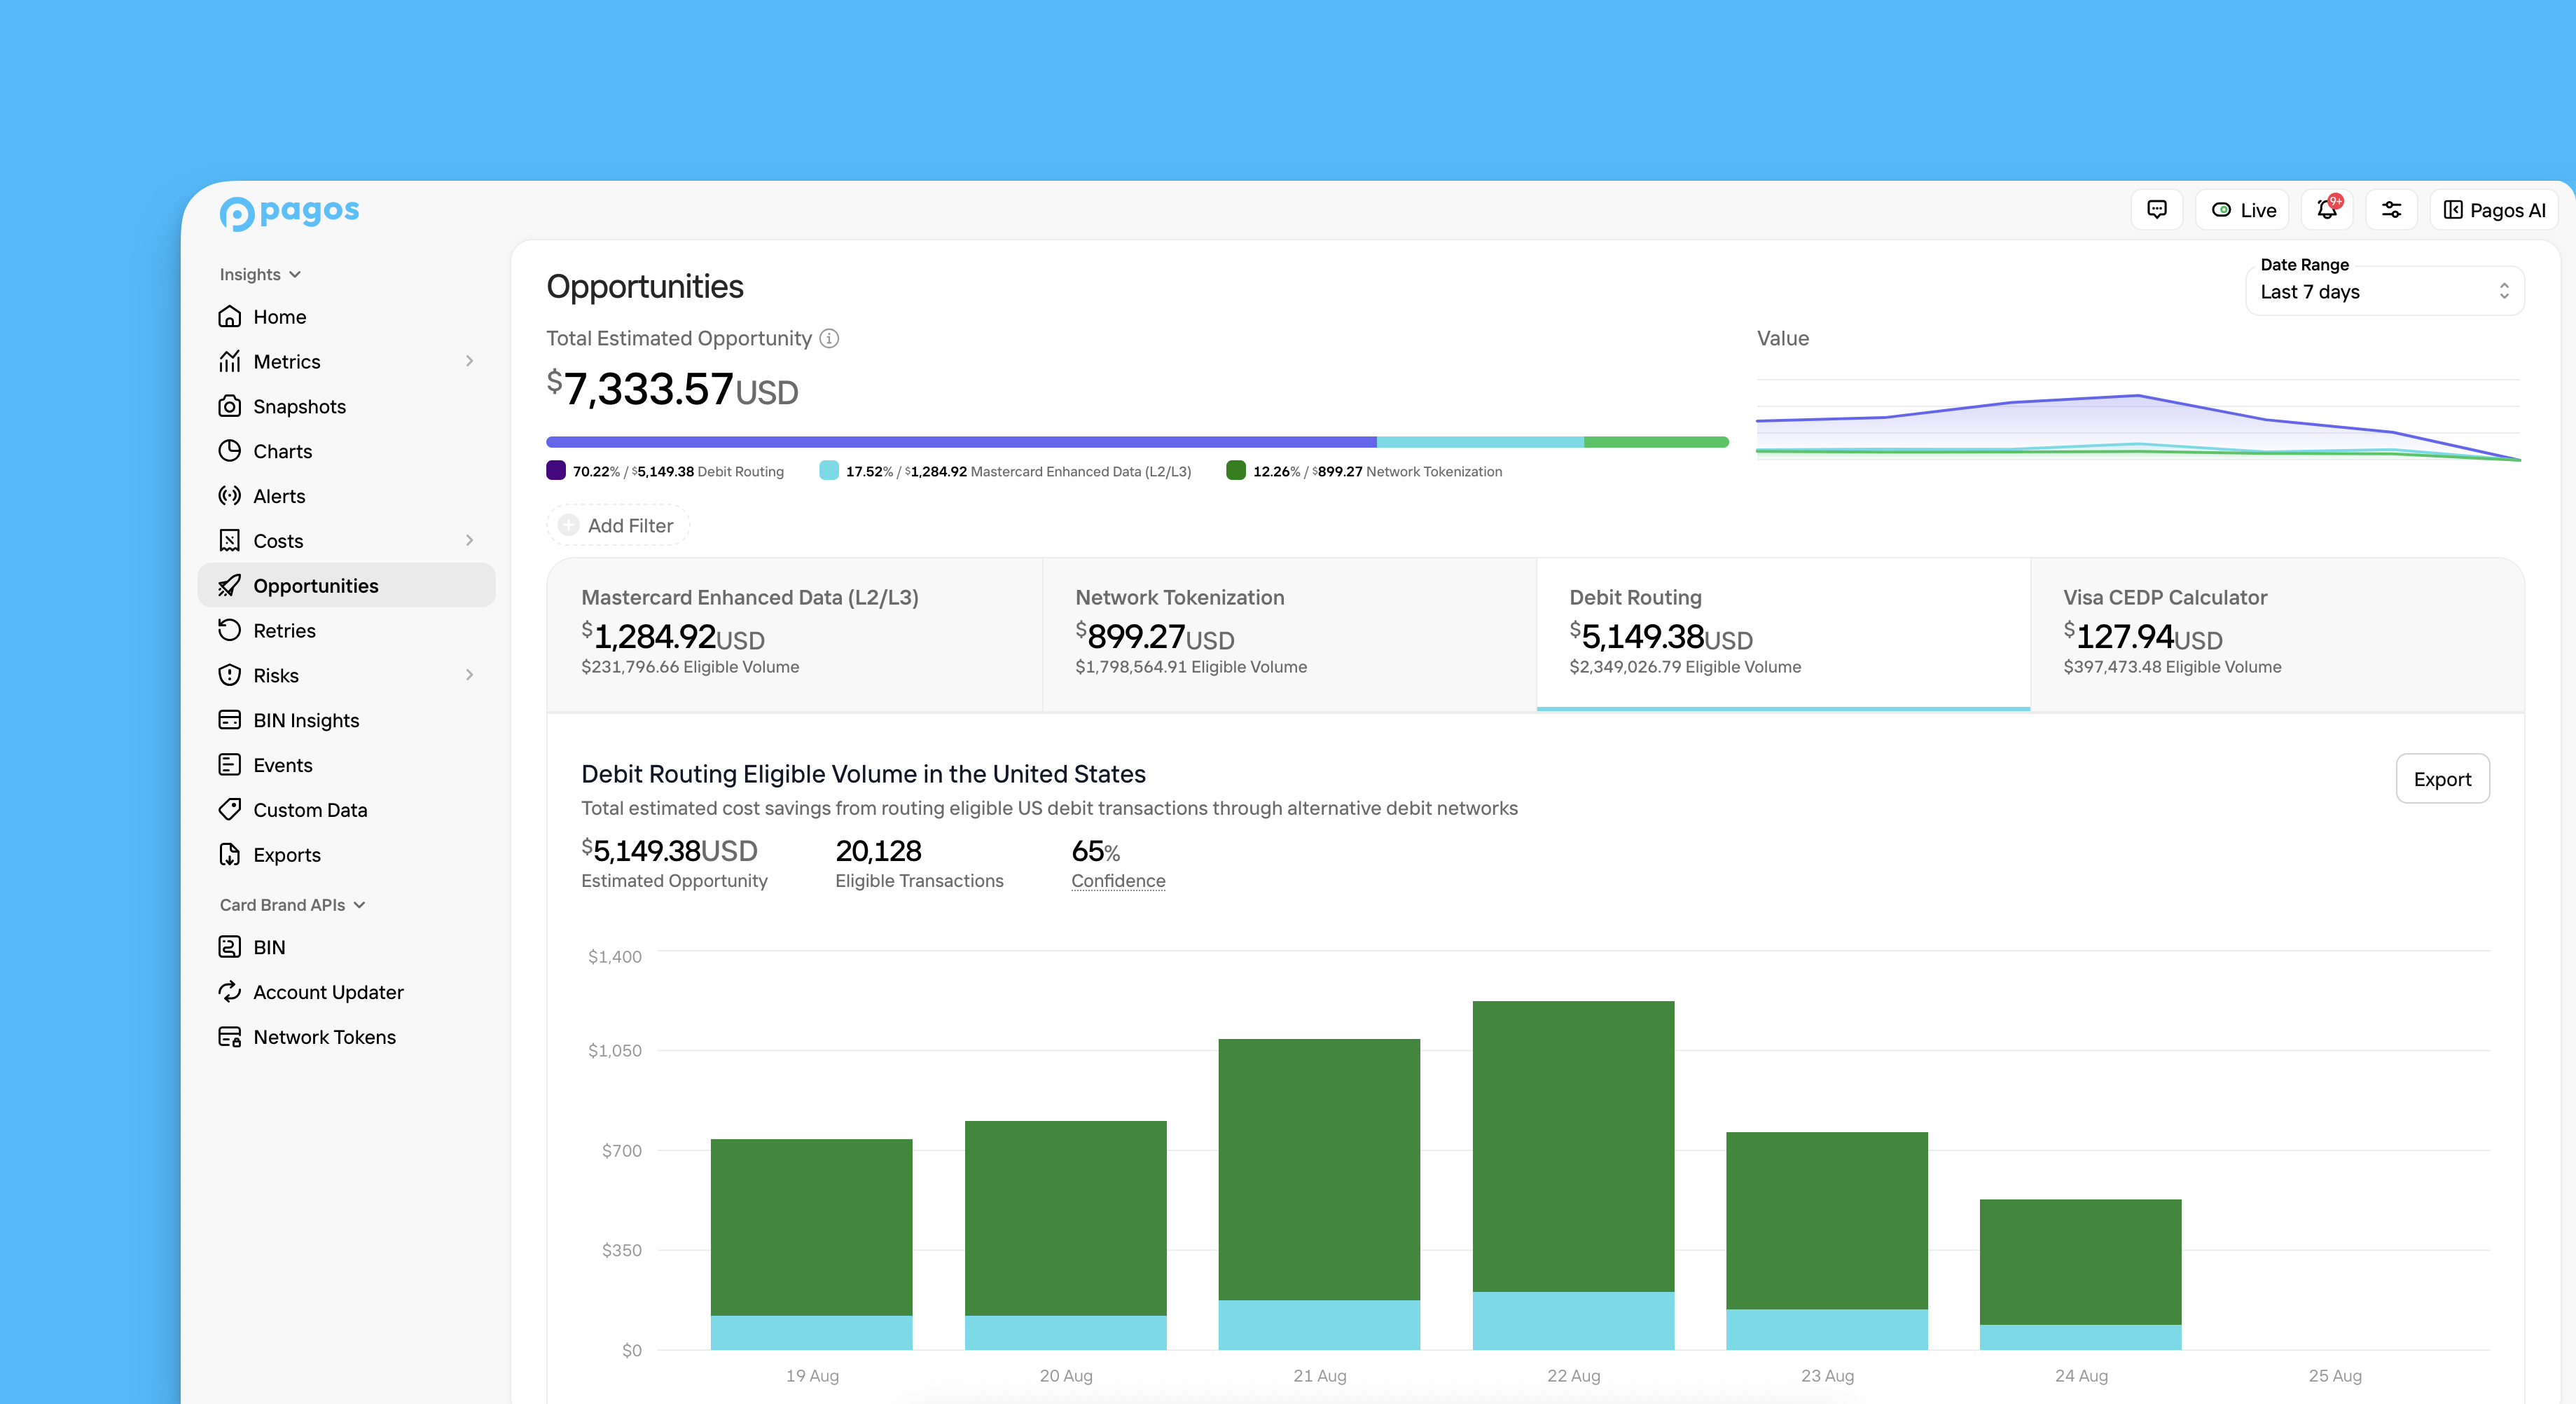Image resolution: width=2576 pixels, height=1404 pixels.
Task: Select the Mastercard Enhanced Data (L2/L3) tab
Action: pyautogui.click(x=795, y=634)
